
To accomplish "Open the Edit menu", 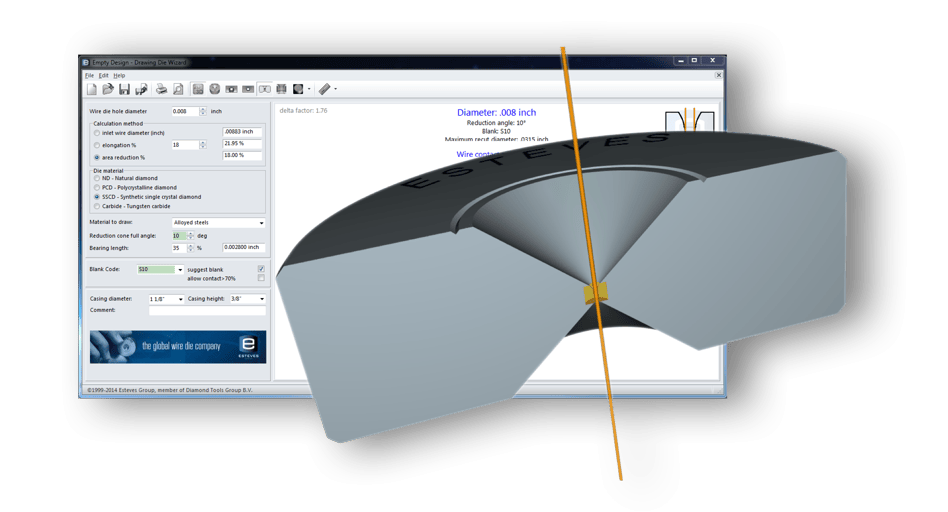I will coord(104,76).
